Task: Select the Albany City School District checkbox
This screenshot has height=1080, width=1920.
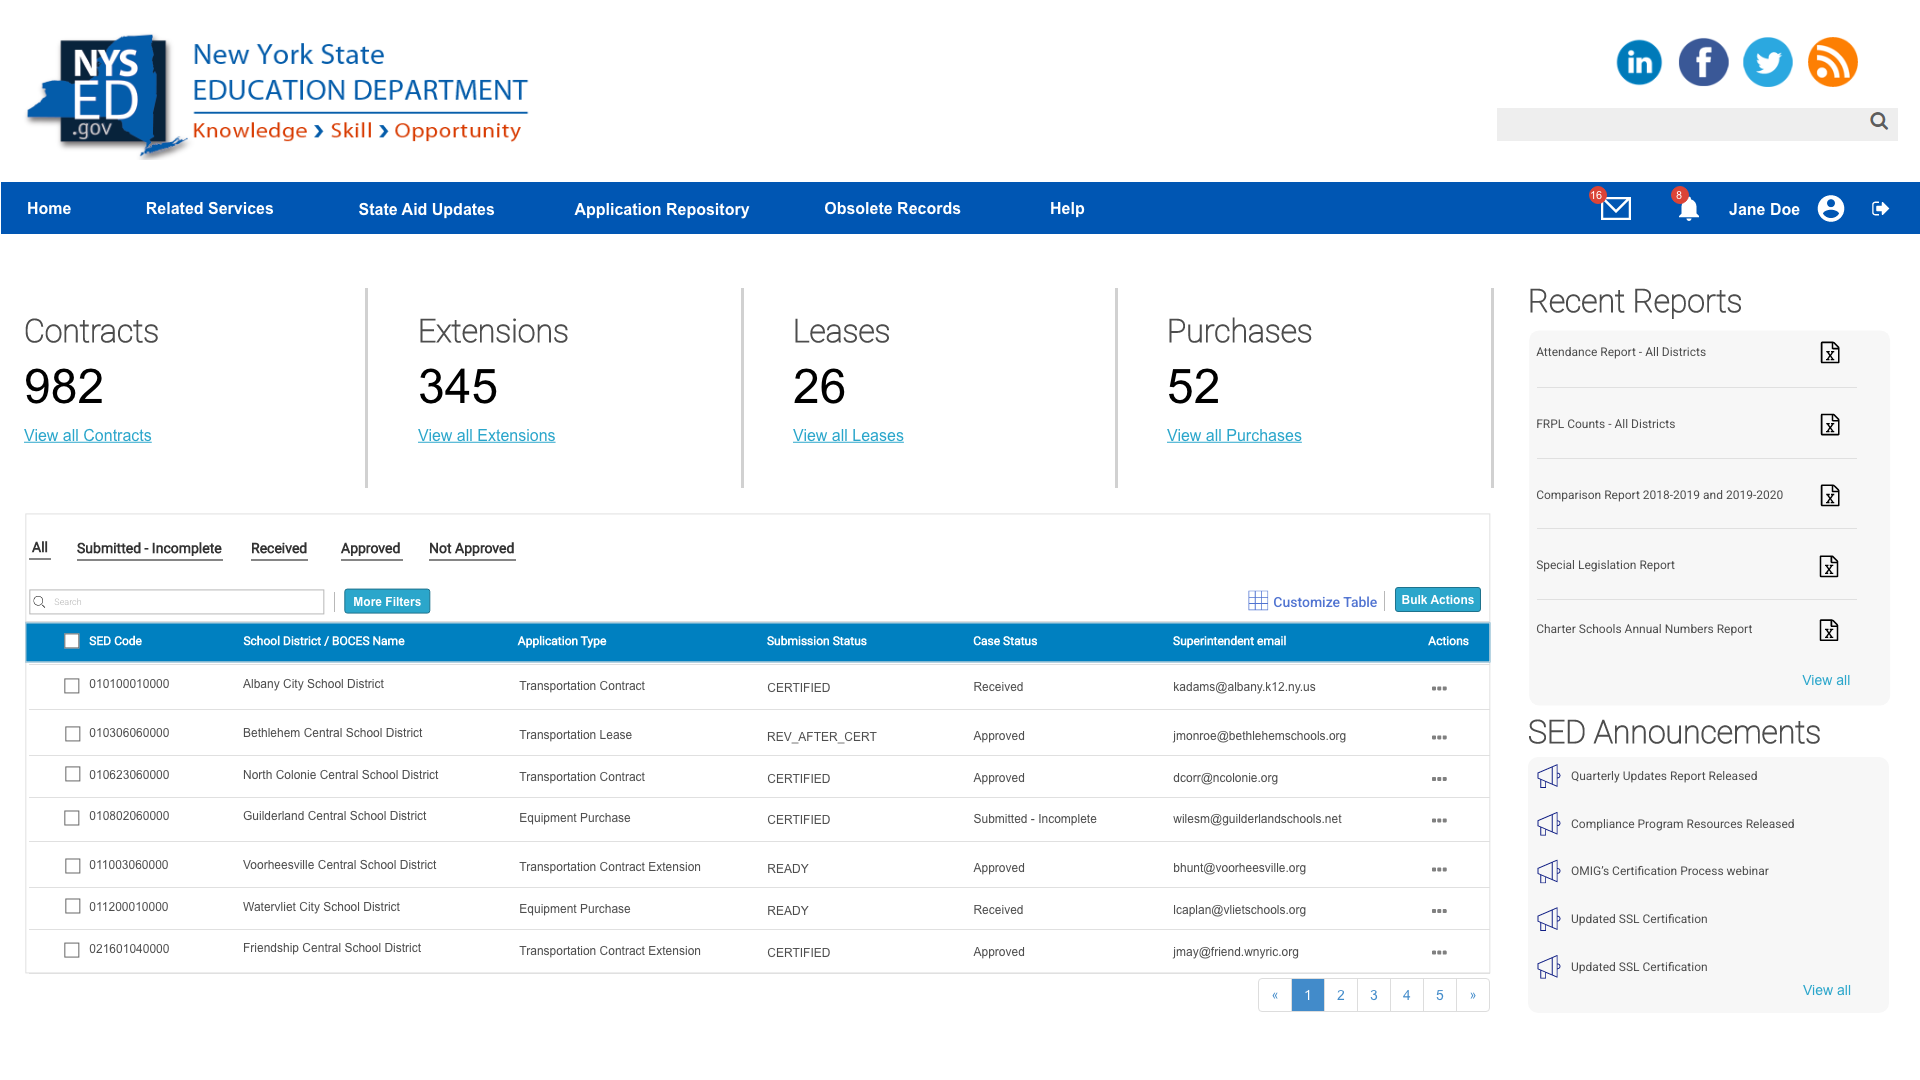Action: (x=72, y=686)
